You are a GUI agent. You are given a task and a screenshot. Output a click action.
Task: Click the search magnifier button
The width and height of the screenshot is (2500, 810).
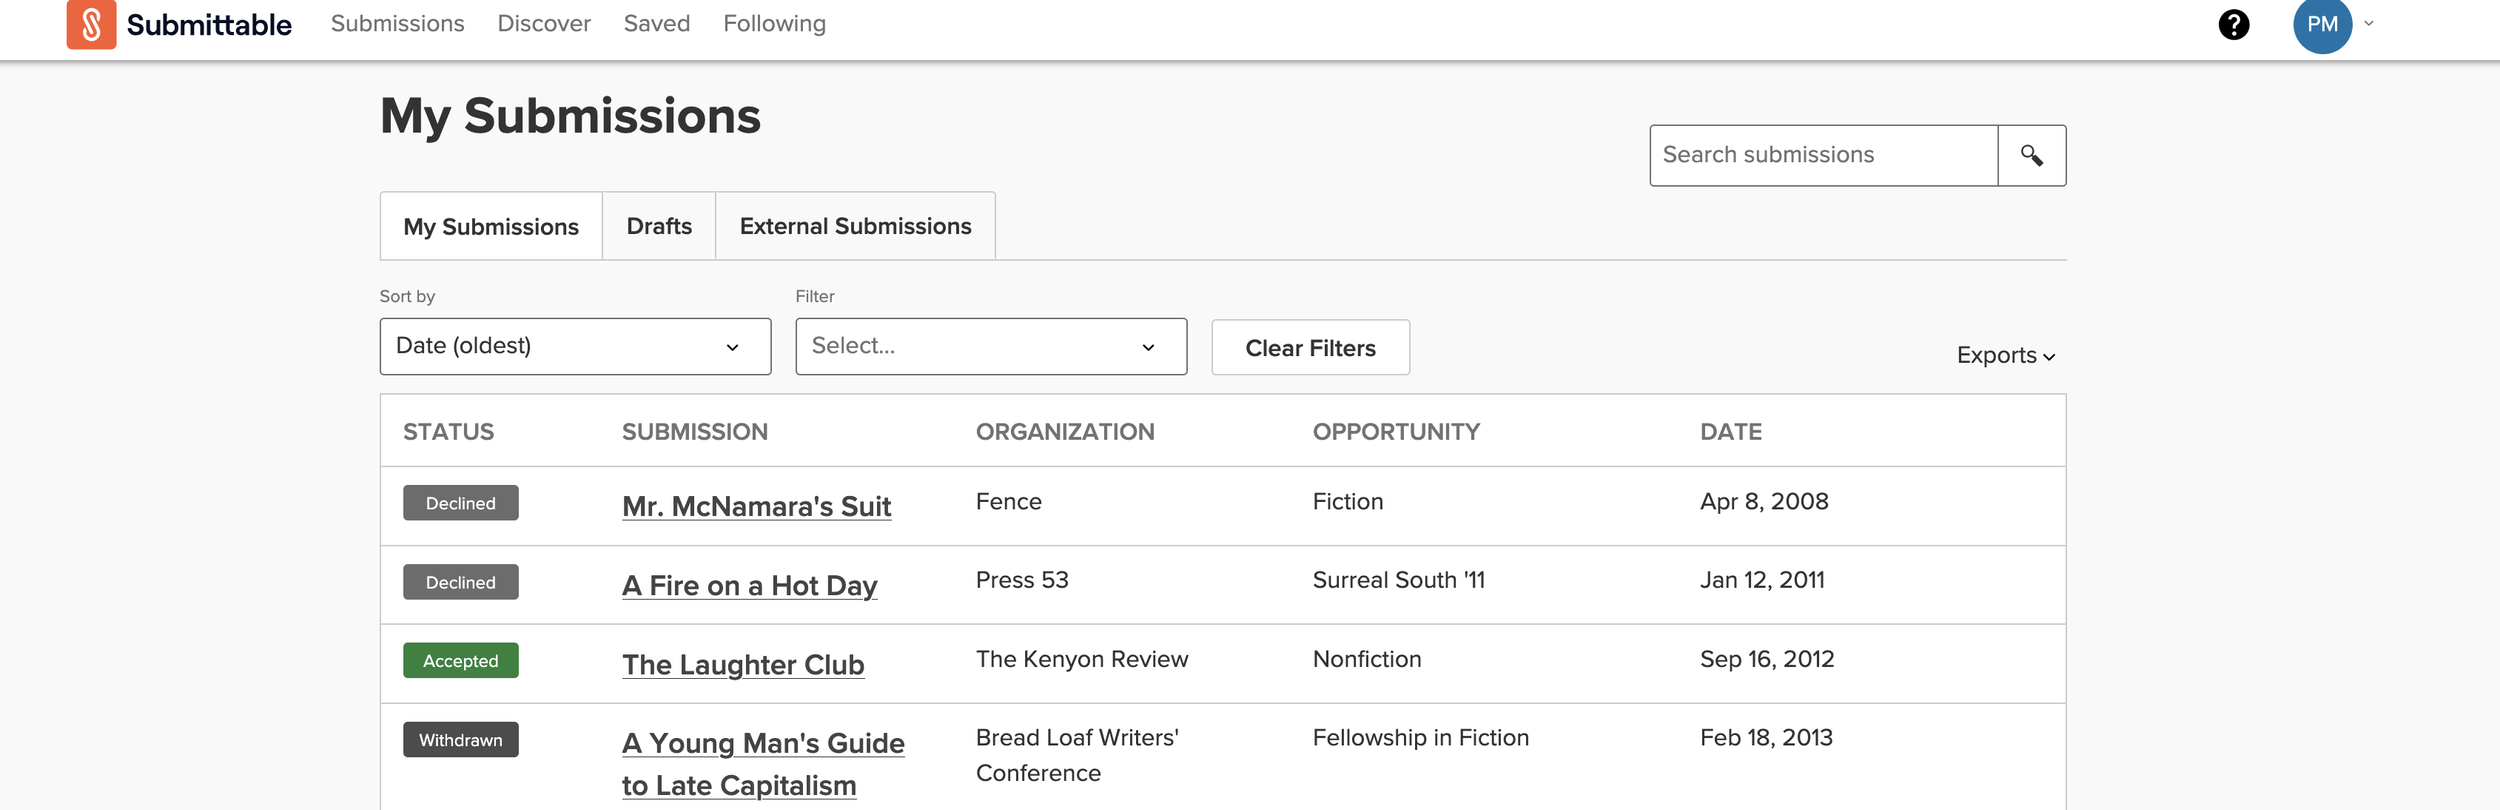coord(2031,155)
